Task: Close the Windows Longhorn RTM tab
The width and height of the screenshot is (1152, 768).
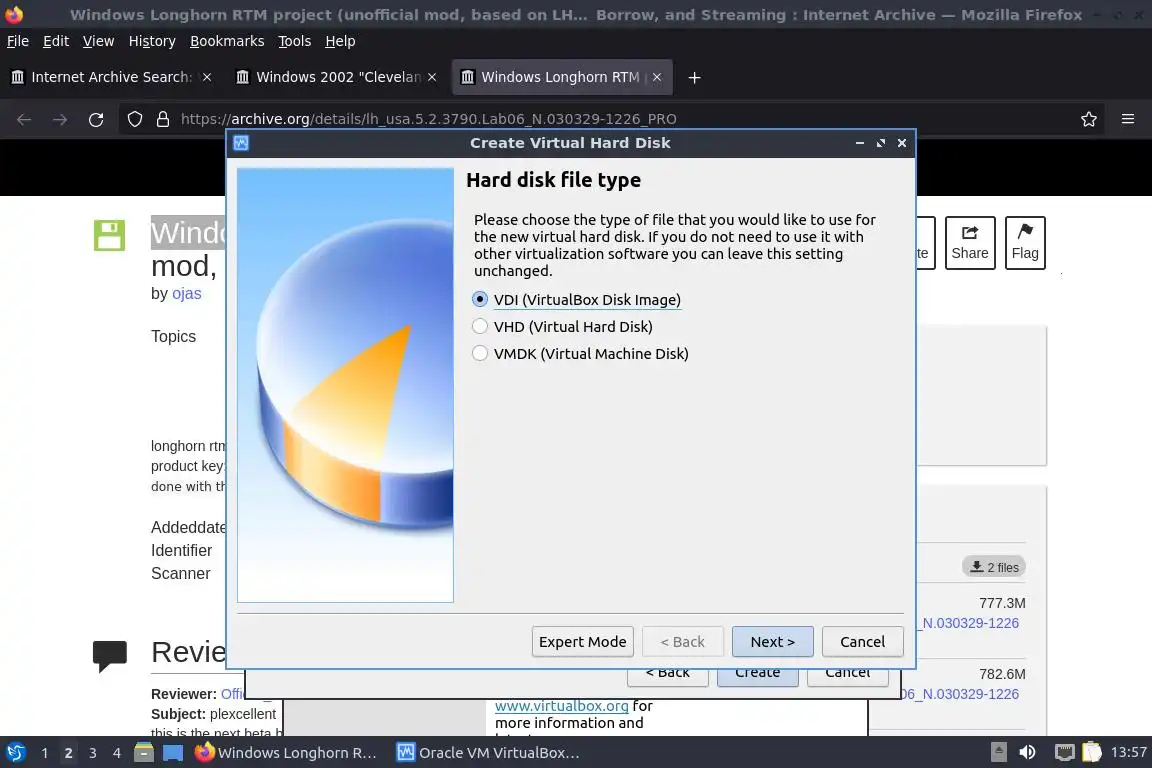Action: [657, 77]
